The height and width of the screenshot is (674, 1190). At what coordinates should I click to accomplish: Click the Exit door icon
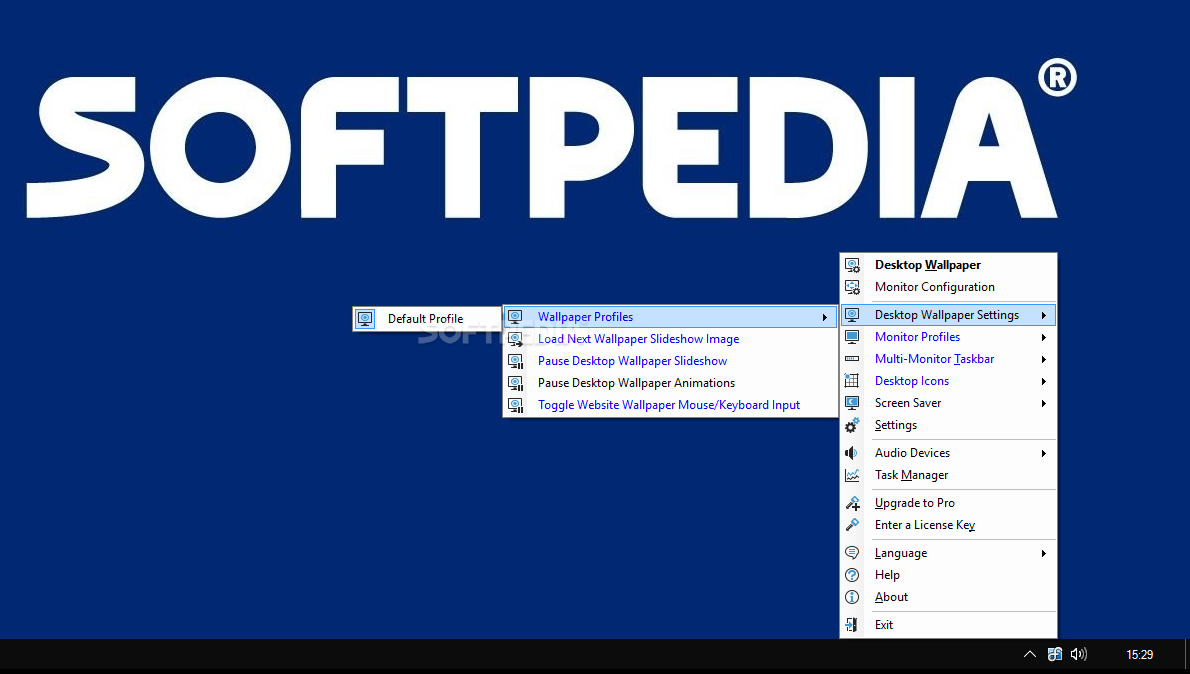click(852, 625)
